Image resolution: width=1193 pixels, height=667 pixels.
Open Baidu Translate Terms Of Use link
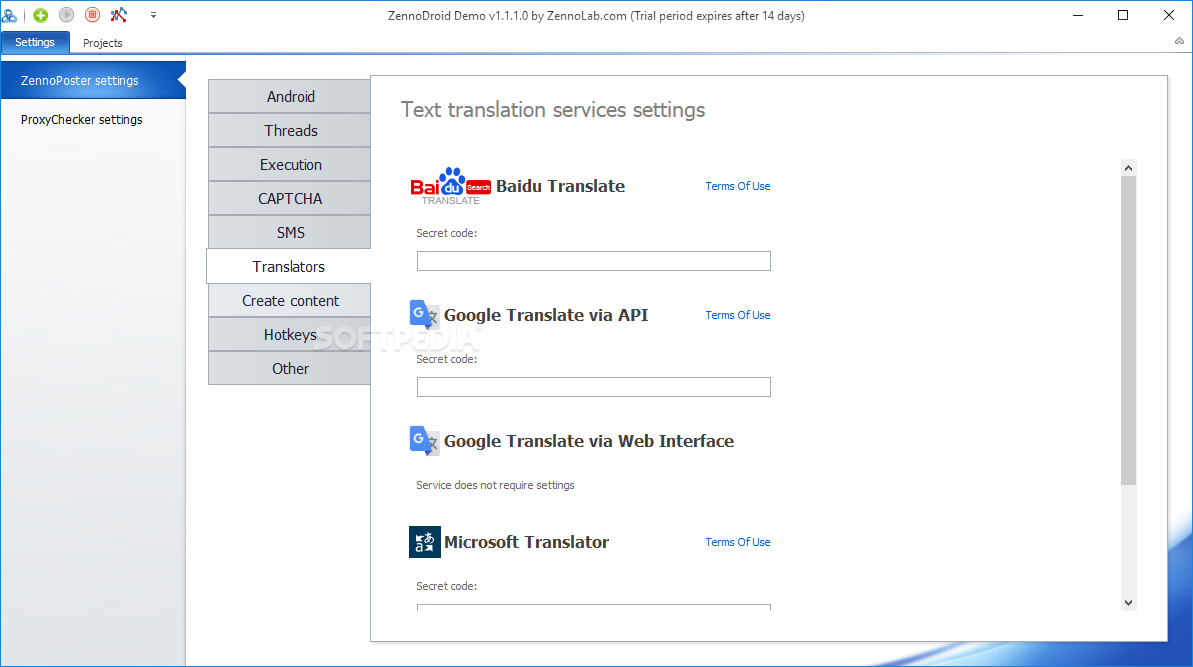tap(737, 186)
